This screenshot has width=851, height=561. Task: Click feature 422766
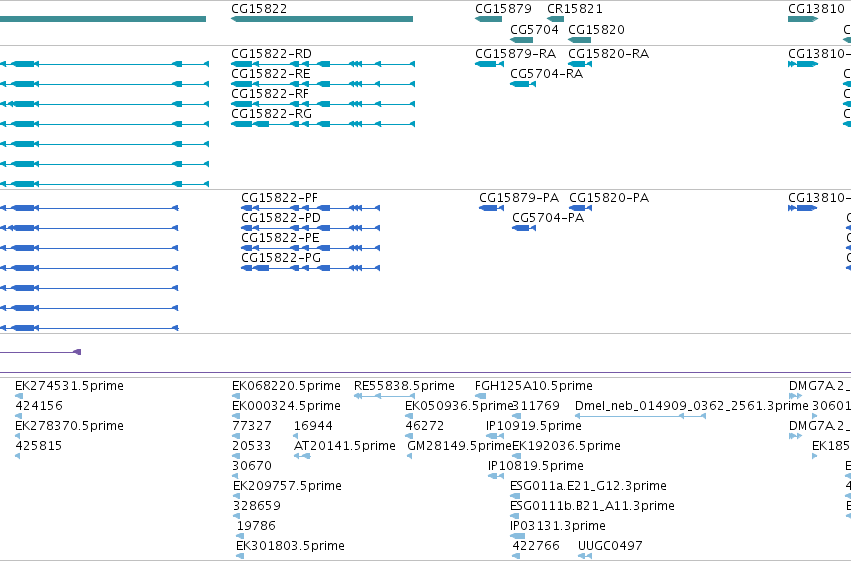point(516,556)
